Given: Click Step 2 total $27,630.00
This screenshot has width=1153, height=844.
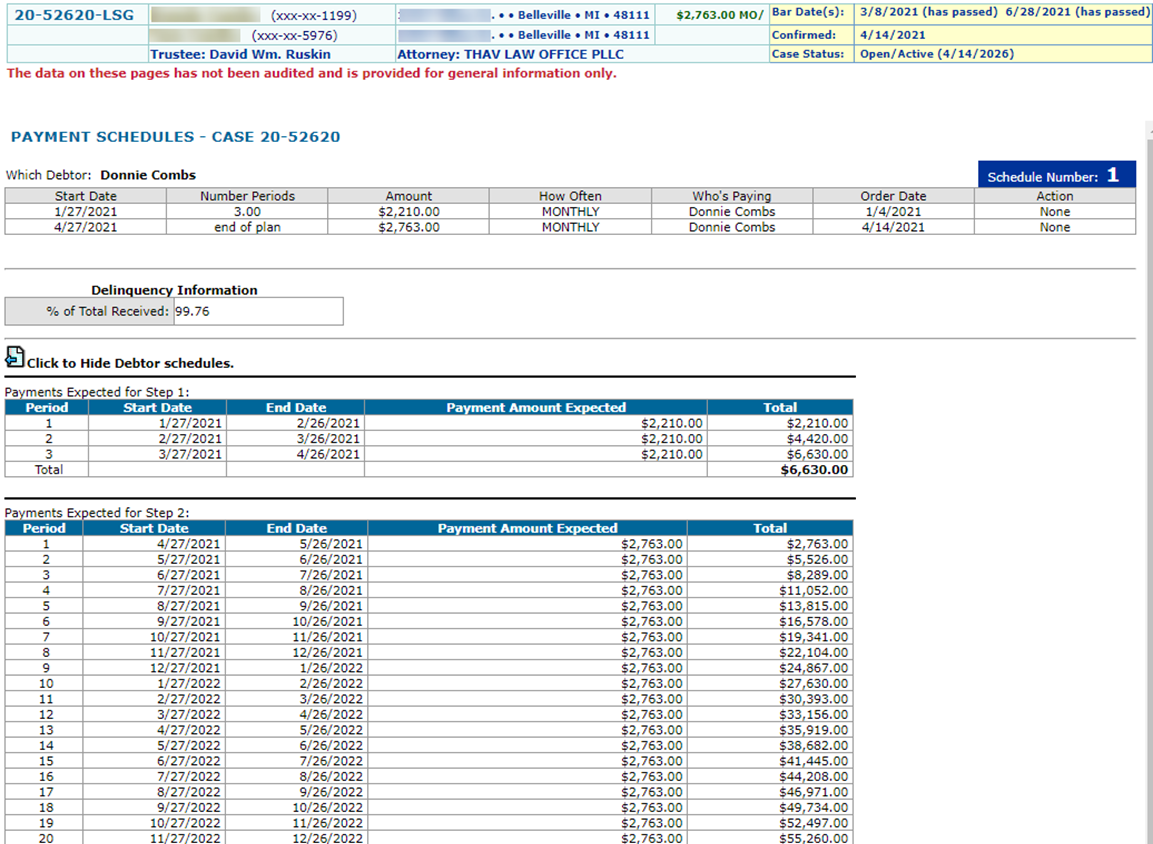Looking at the screenshot, I should point(813,683).
